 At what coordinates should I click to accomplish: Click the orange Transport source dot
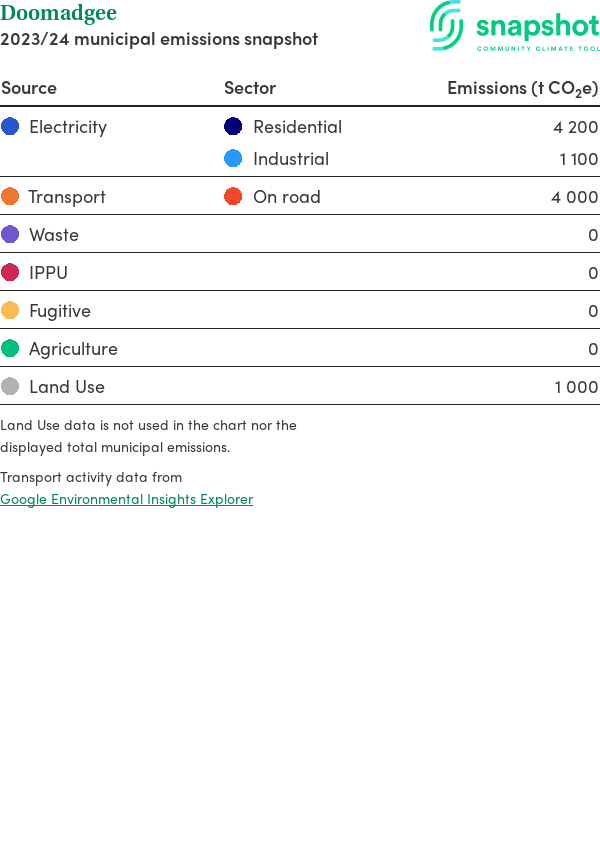(x=10, y=197)
